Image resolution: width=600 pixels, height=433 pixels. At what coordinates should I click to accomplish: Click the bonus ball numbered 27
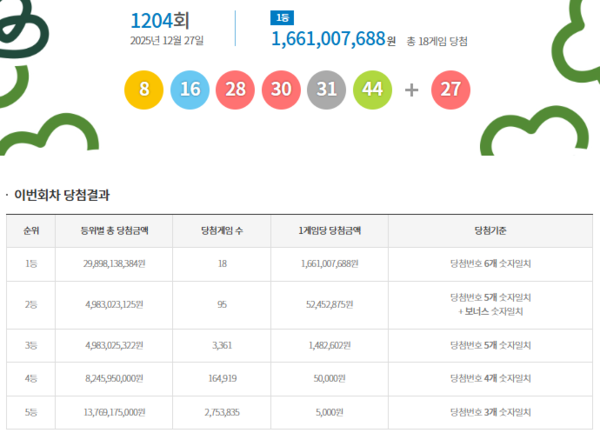point(451,90)
